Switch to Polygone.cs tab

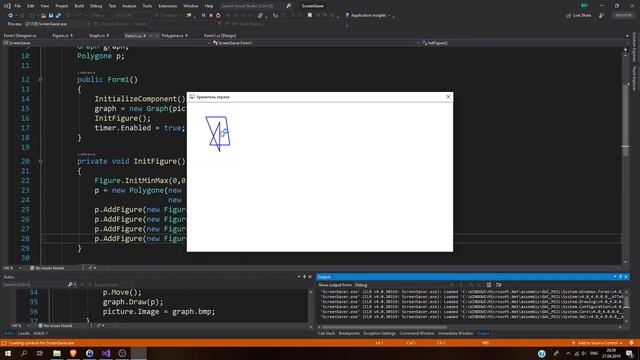click(x=175, y=36)
